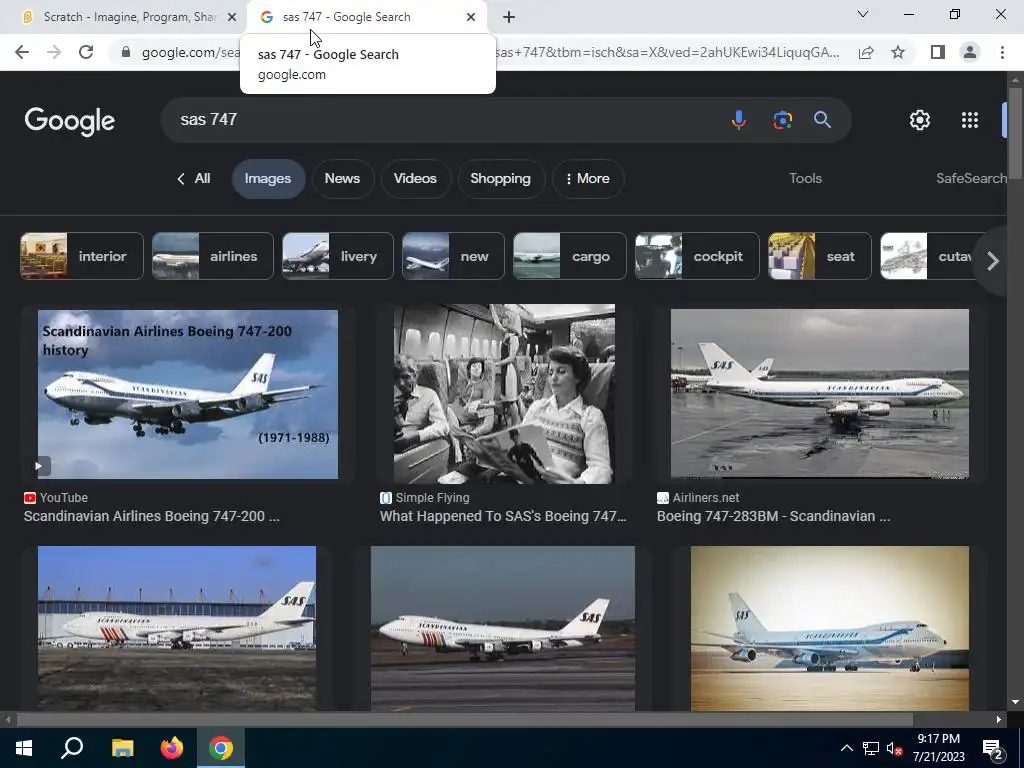Click the horizontal page scrollbar
The height and width of the screenshot is (768, 1024).
464,720
